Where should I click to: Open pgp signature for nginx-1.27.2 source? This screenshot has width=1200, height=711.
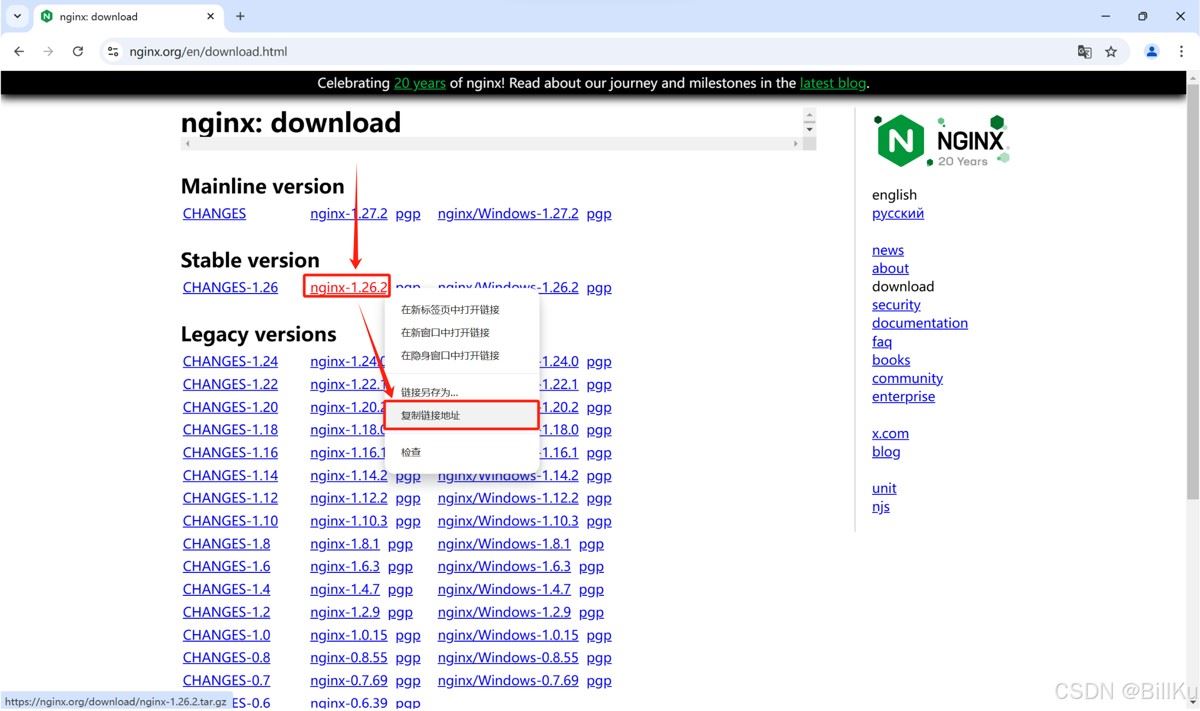408,213
